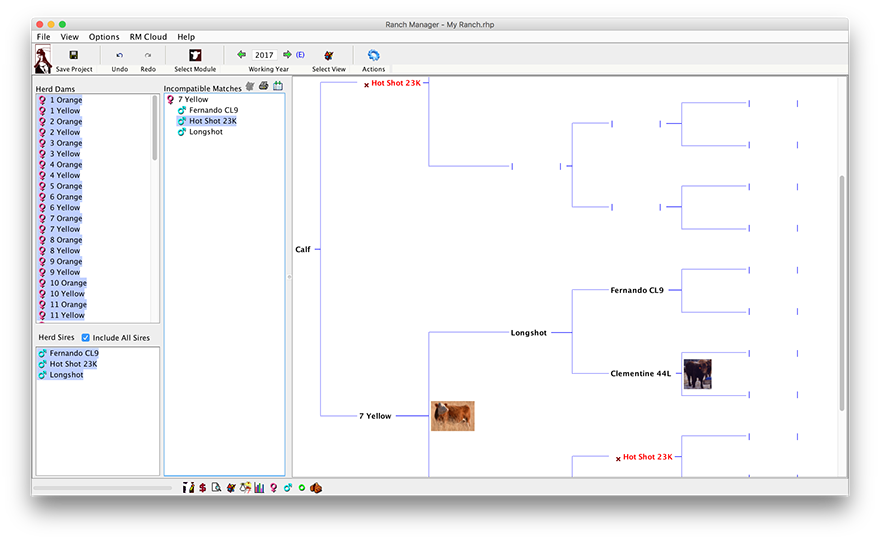
Task: Toggle the Include All Sires checkbox
Action: [86, 338]
